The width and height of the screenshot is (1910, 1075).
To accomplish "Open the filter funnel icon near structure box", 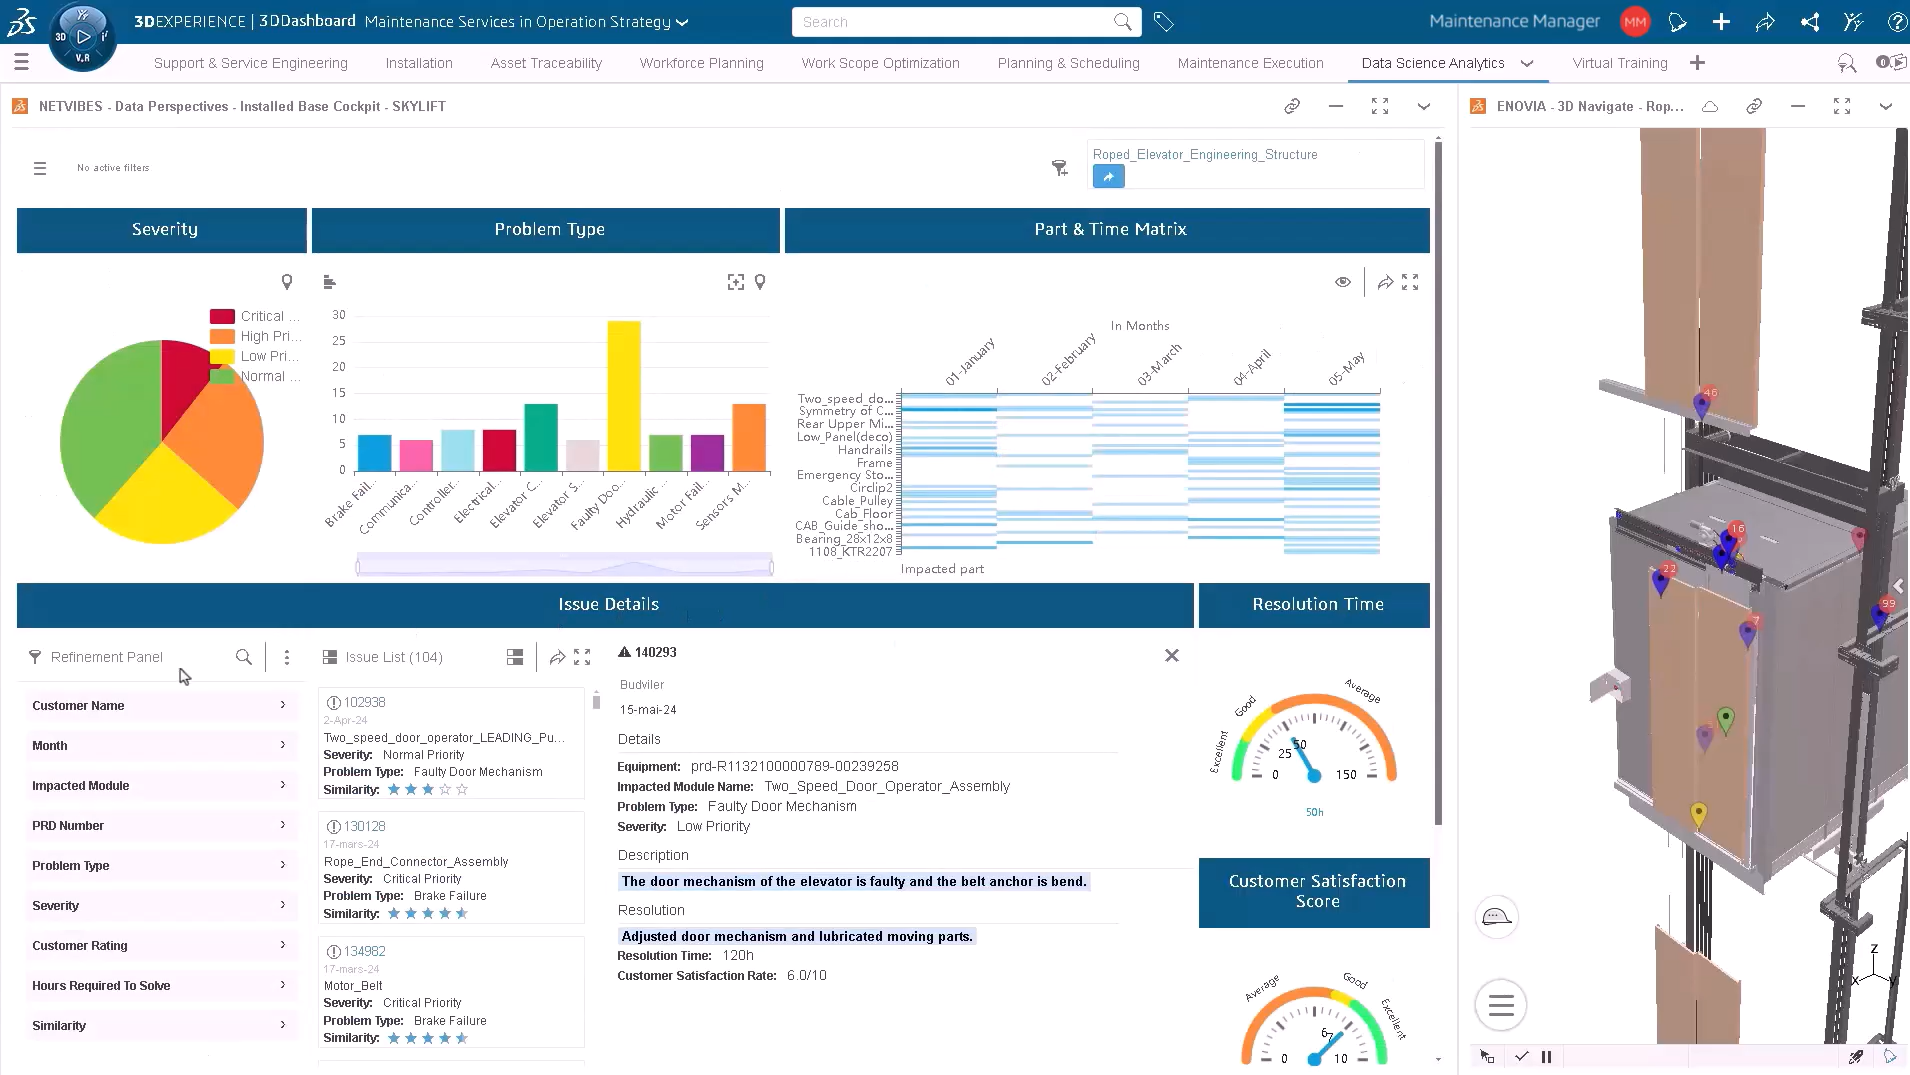I will (1060, 168).
